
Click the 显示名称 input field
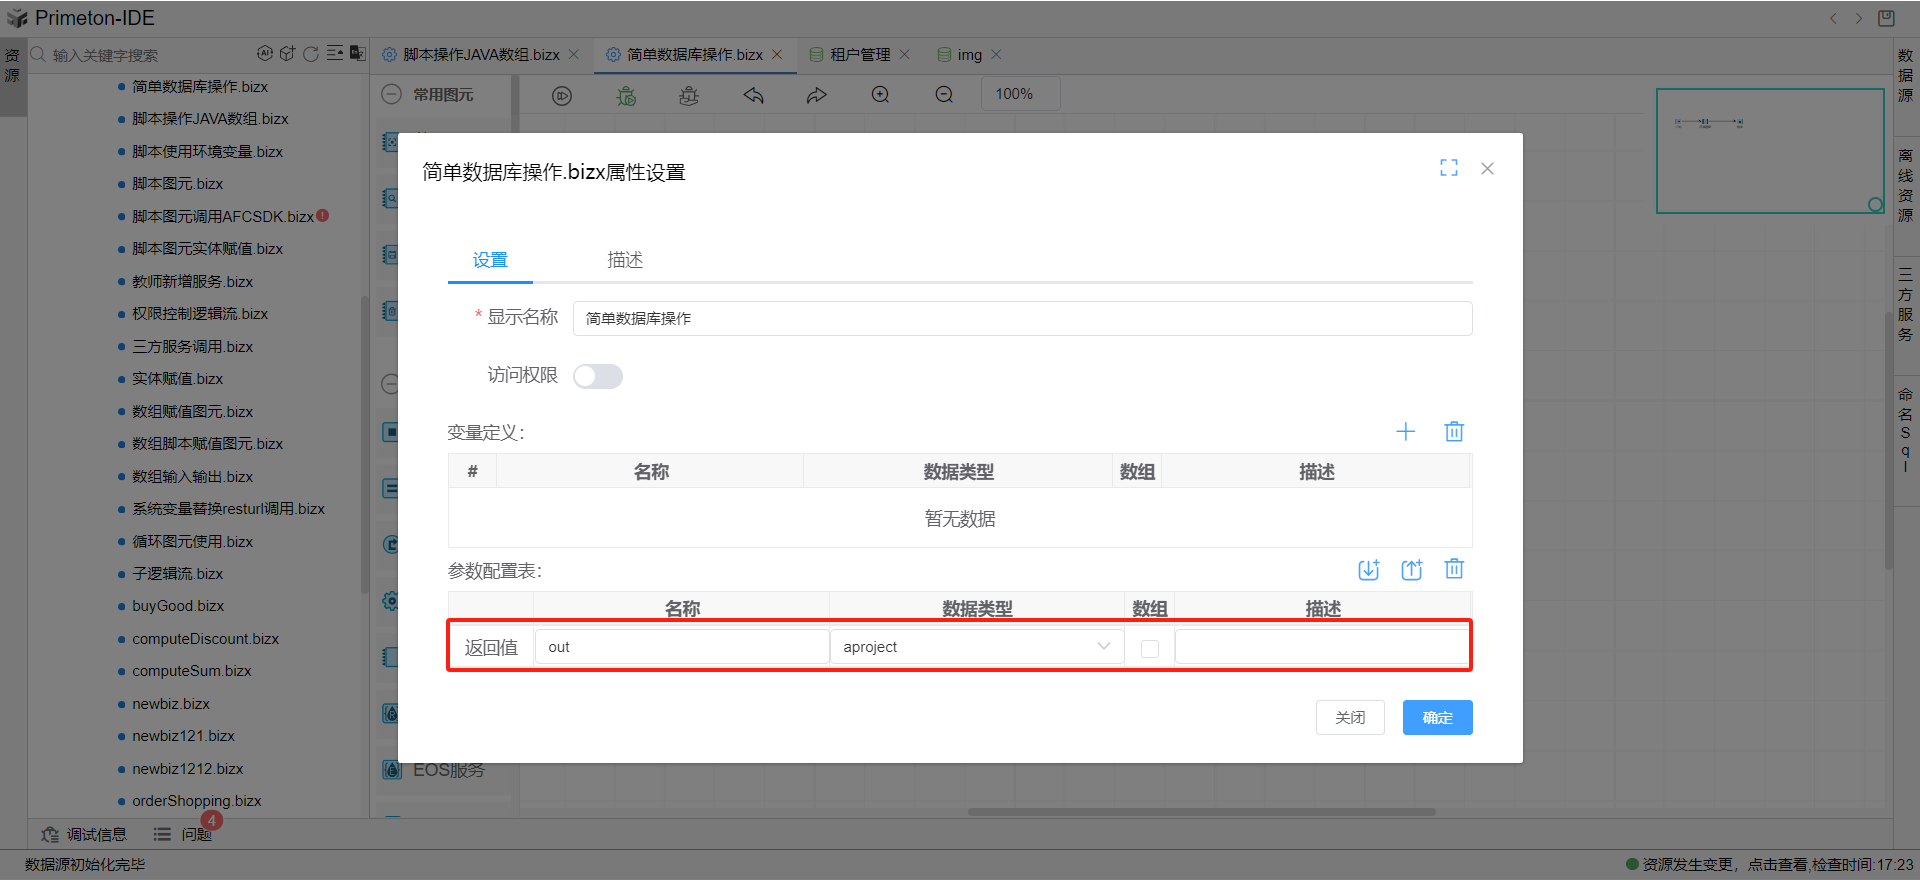(1021, 318)
